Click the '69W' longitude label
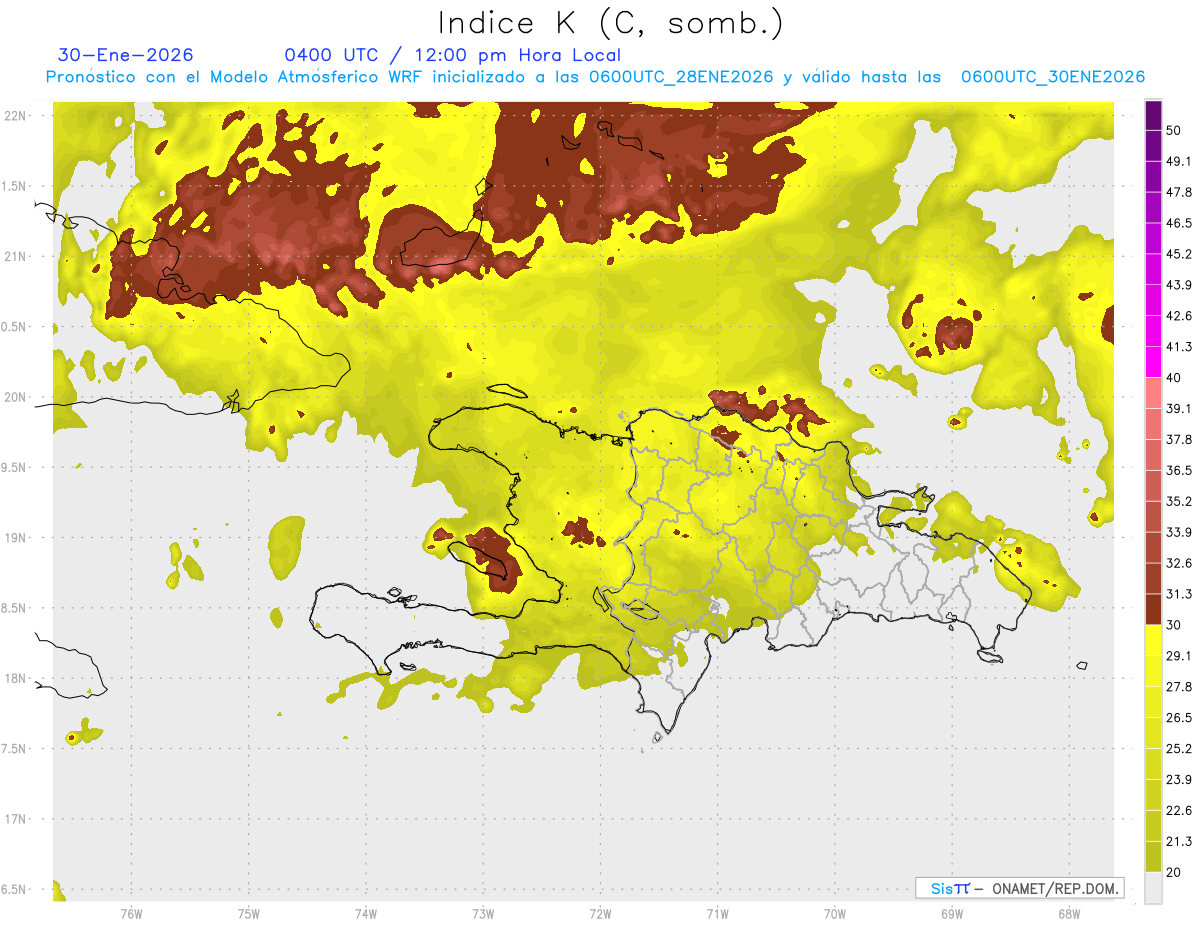 951,915
